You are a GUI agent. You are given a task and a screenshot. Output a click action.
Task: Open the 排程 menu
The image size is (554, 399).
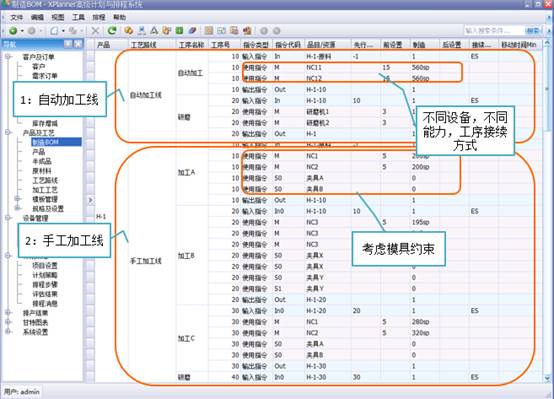point(99,17)
